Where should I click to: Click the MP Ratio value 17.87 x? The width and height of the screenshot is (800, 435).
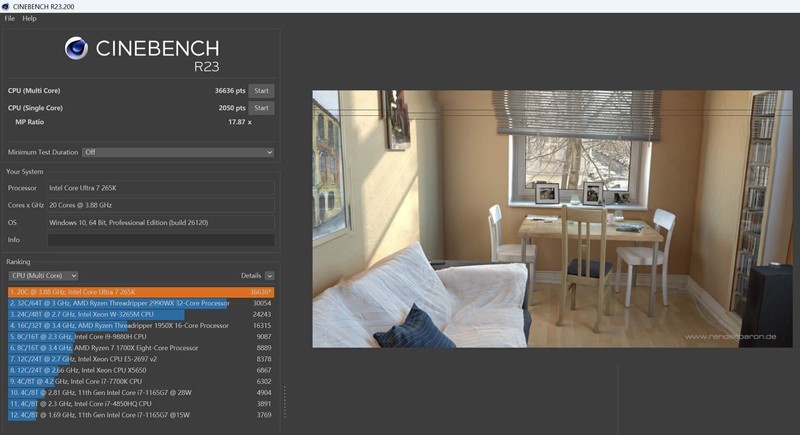240,122
